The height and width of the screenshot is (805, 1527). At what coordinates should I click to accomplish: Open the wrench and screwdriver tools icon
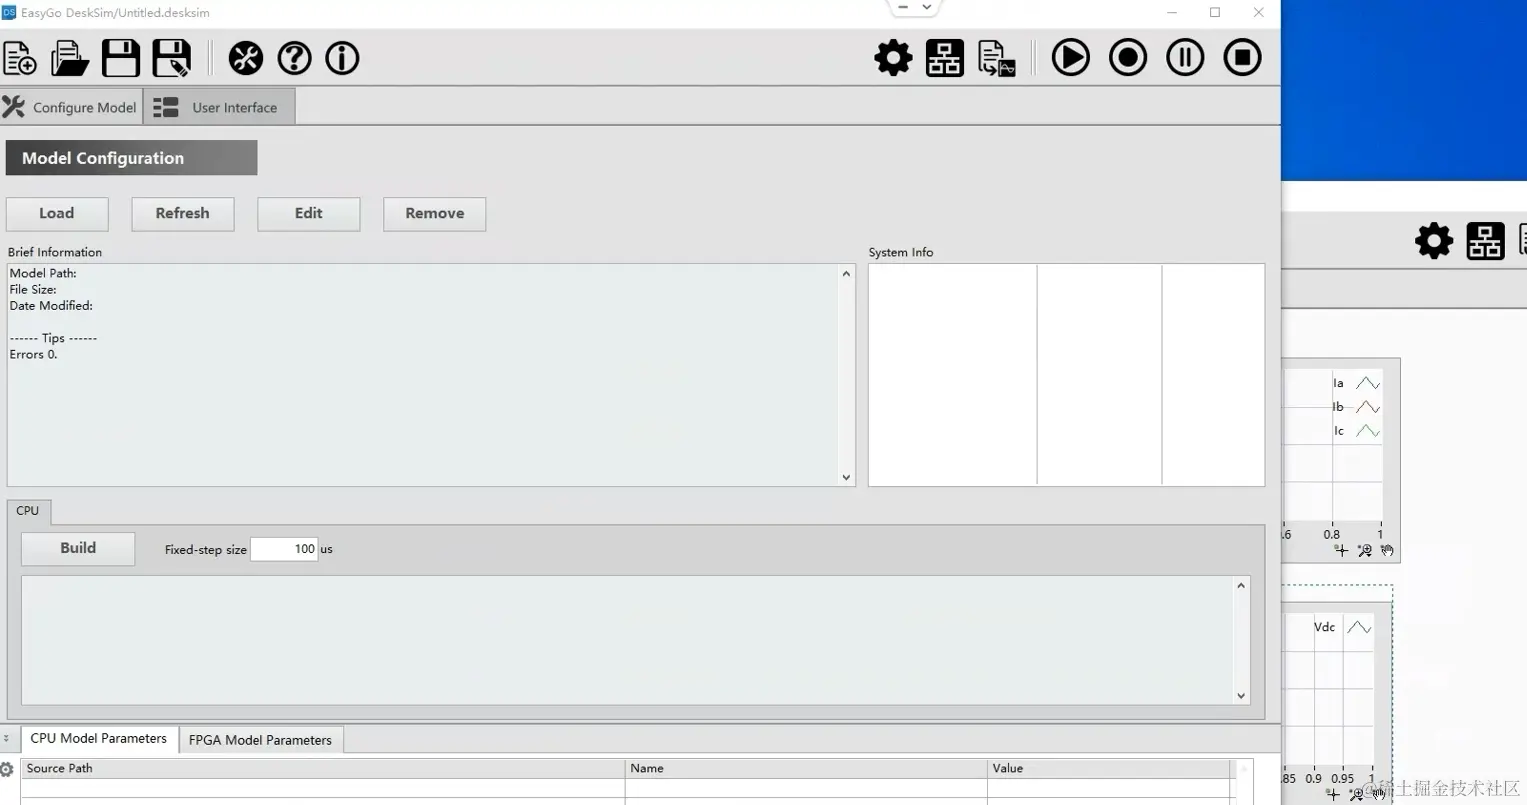(x=245, y=58)
